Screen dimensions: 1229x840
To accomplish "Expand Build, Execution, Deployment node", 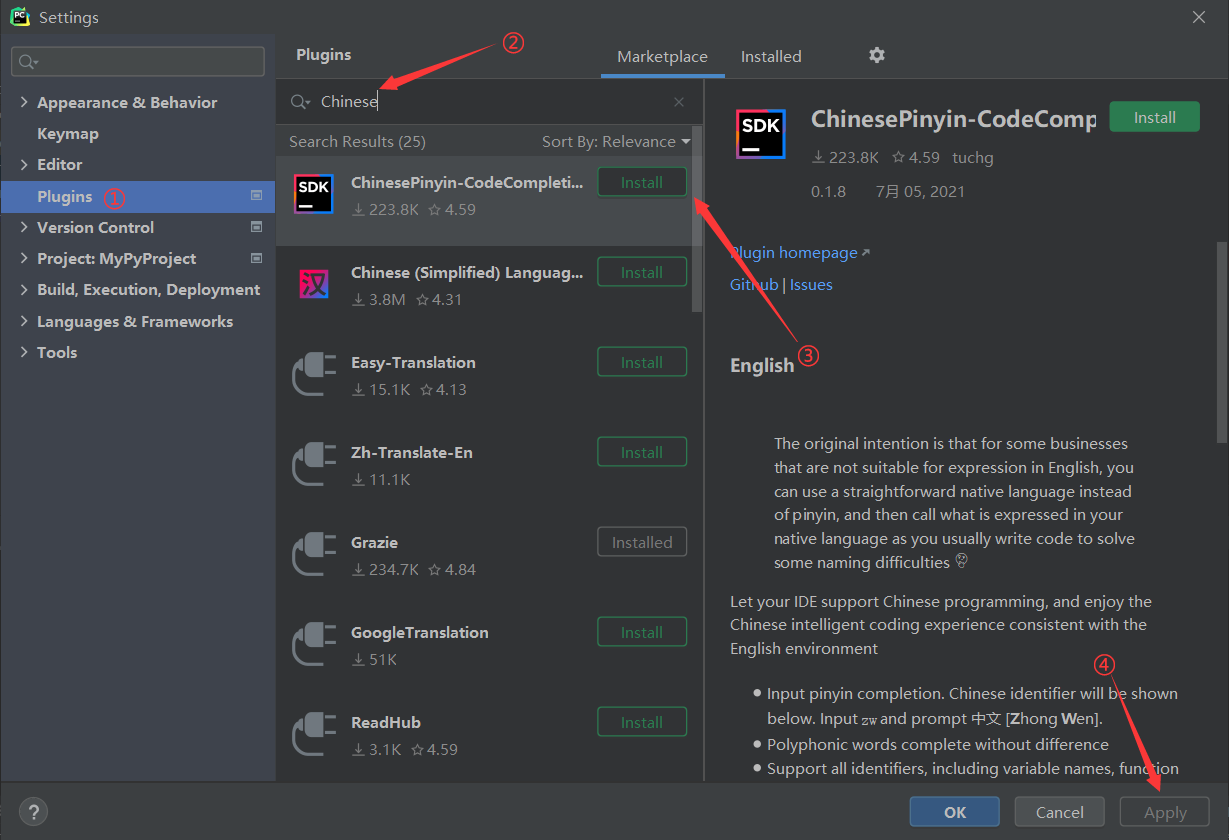I will pos(24,289).
